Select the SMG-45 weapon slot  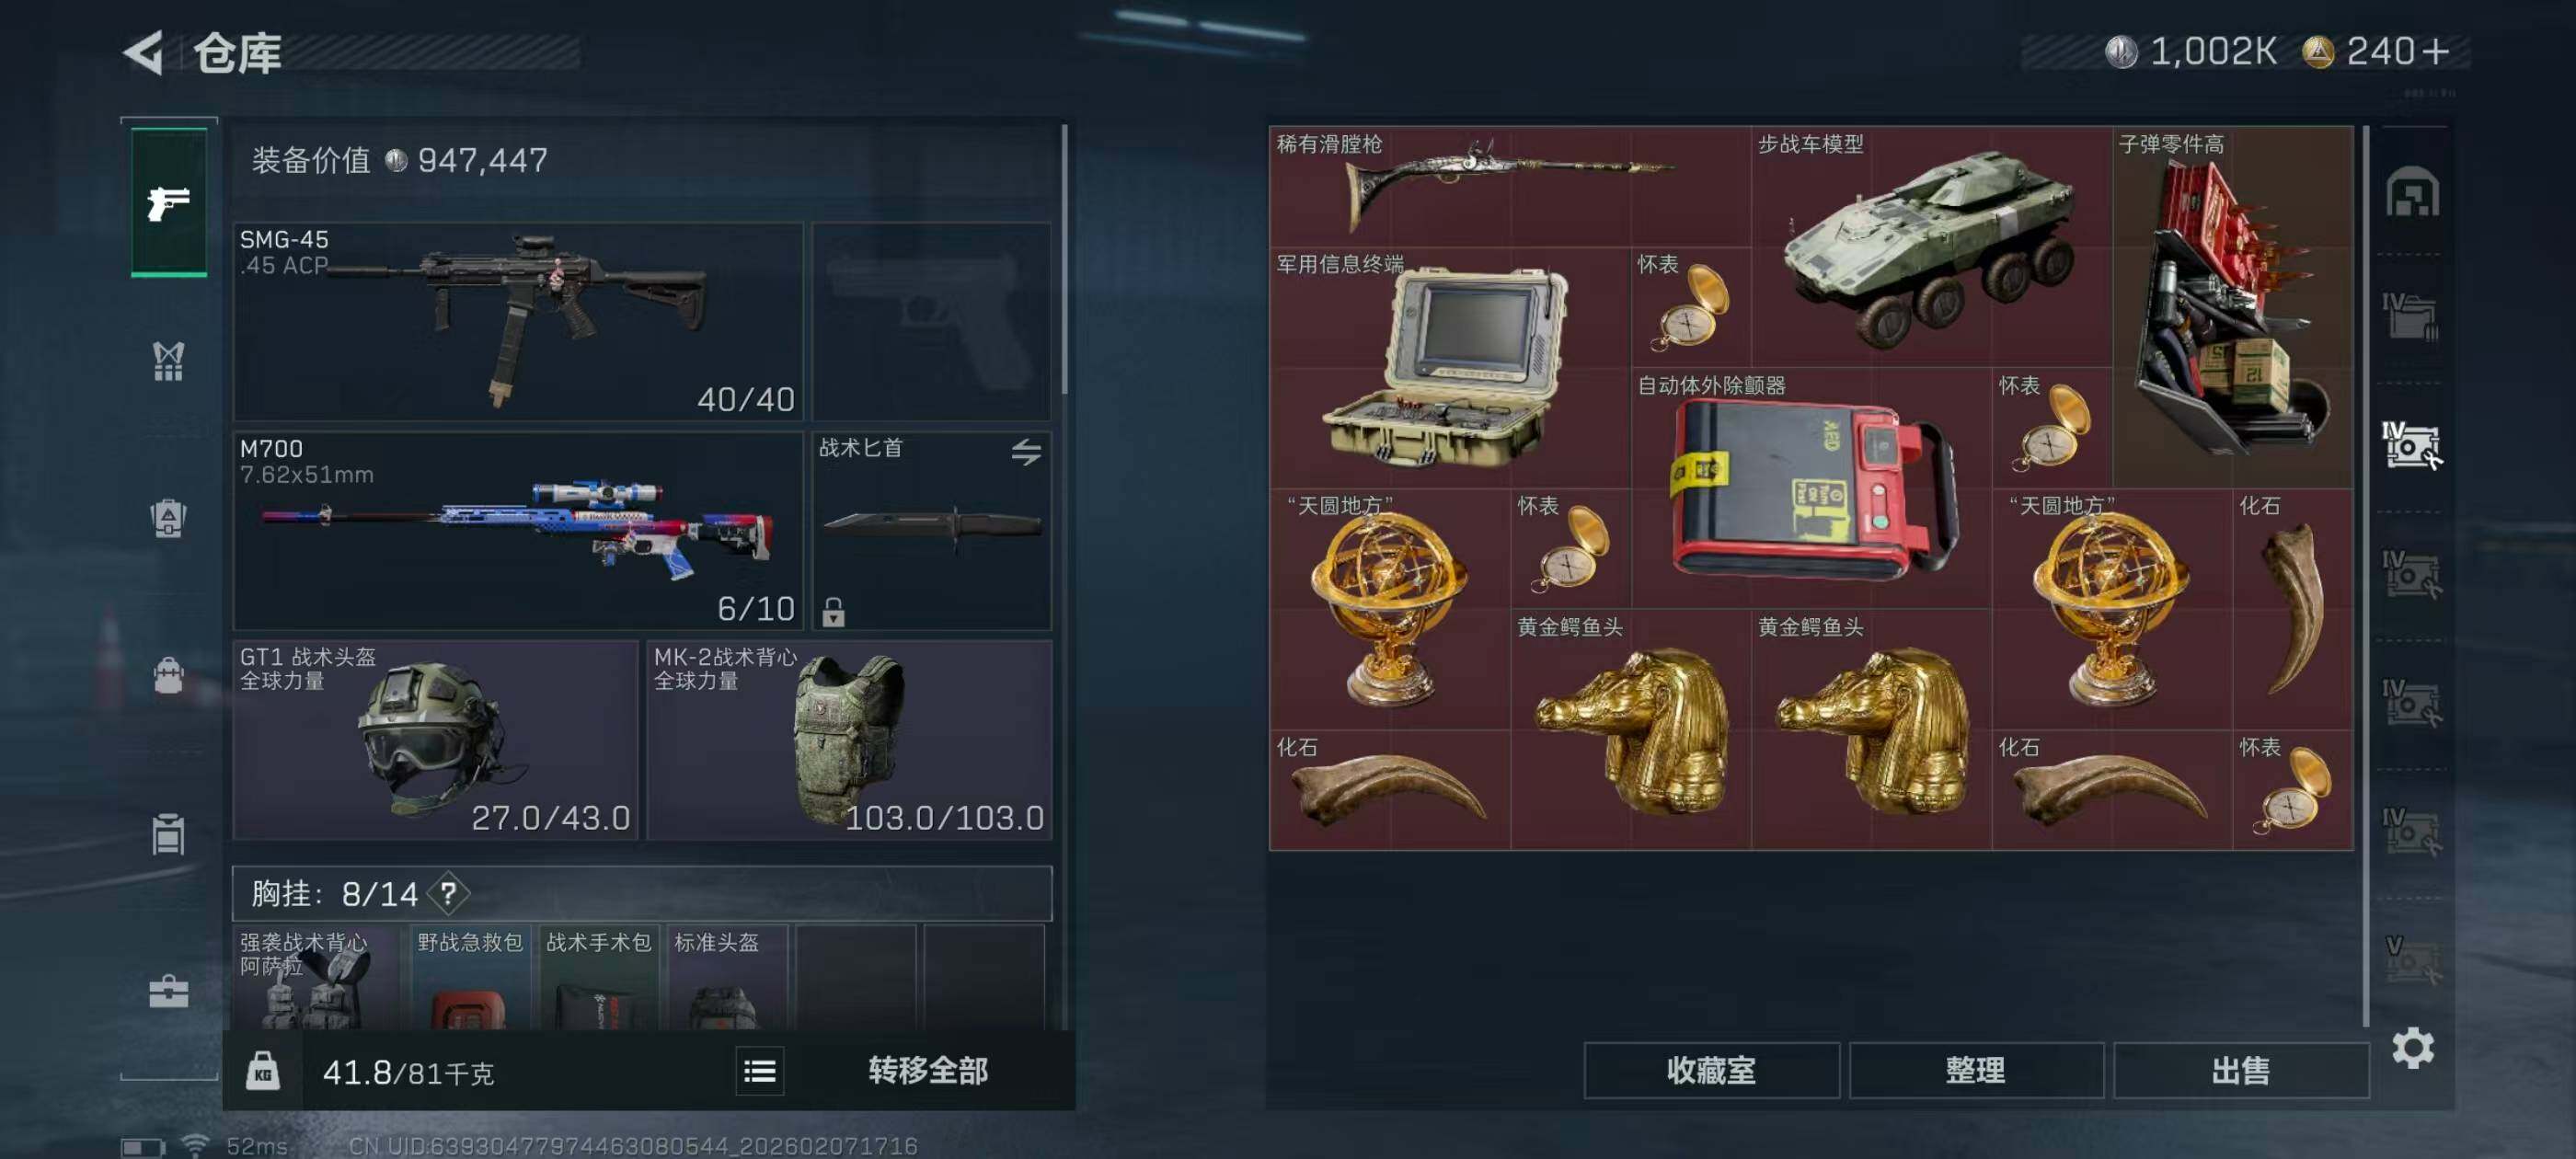tap(518, 321)
